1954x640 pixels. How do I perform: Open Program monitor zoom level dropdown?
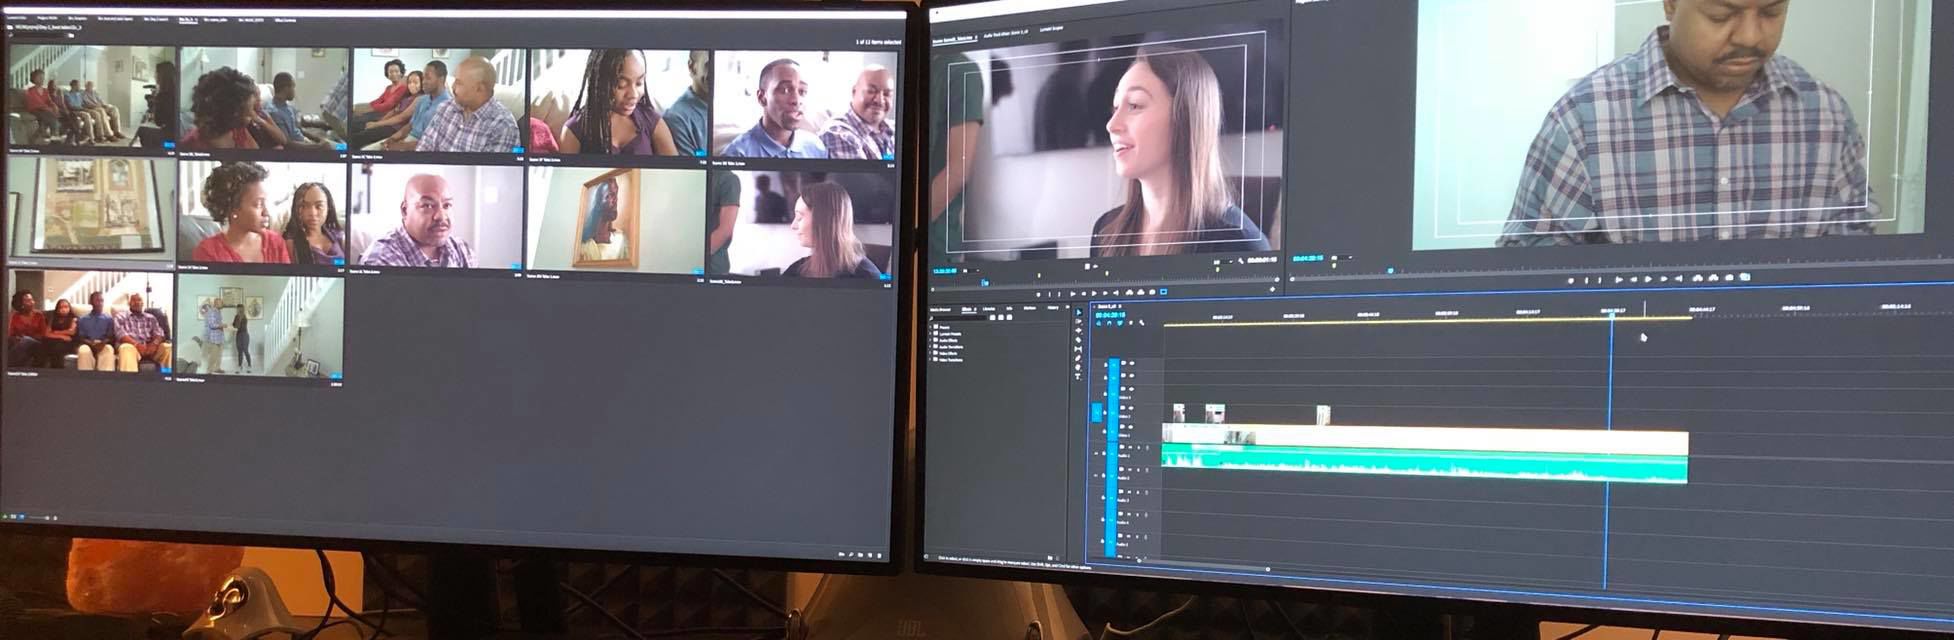(x=1341, y=257)
